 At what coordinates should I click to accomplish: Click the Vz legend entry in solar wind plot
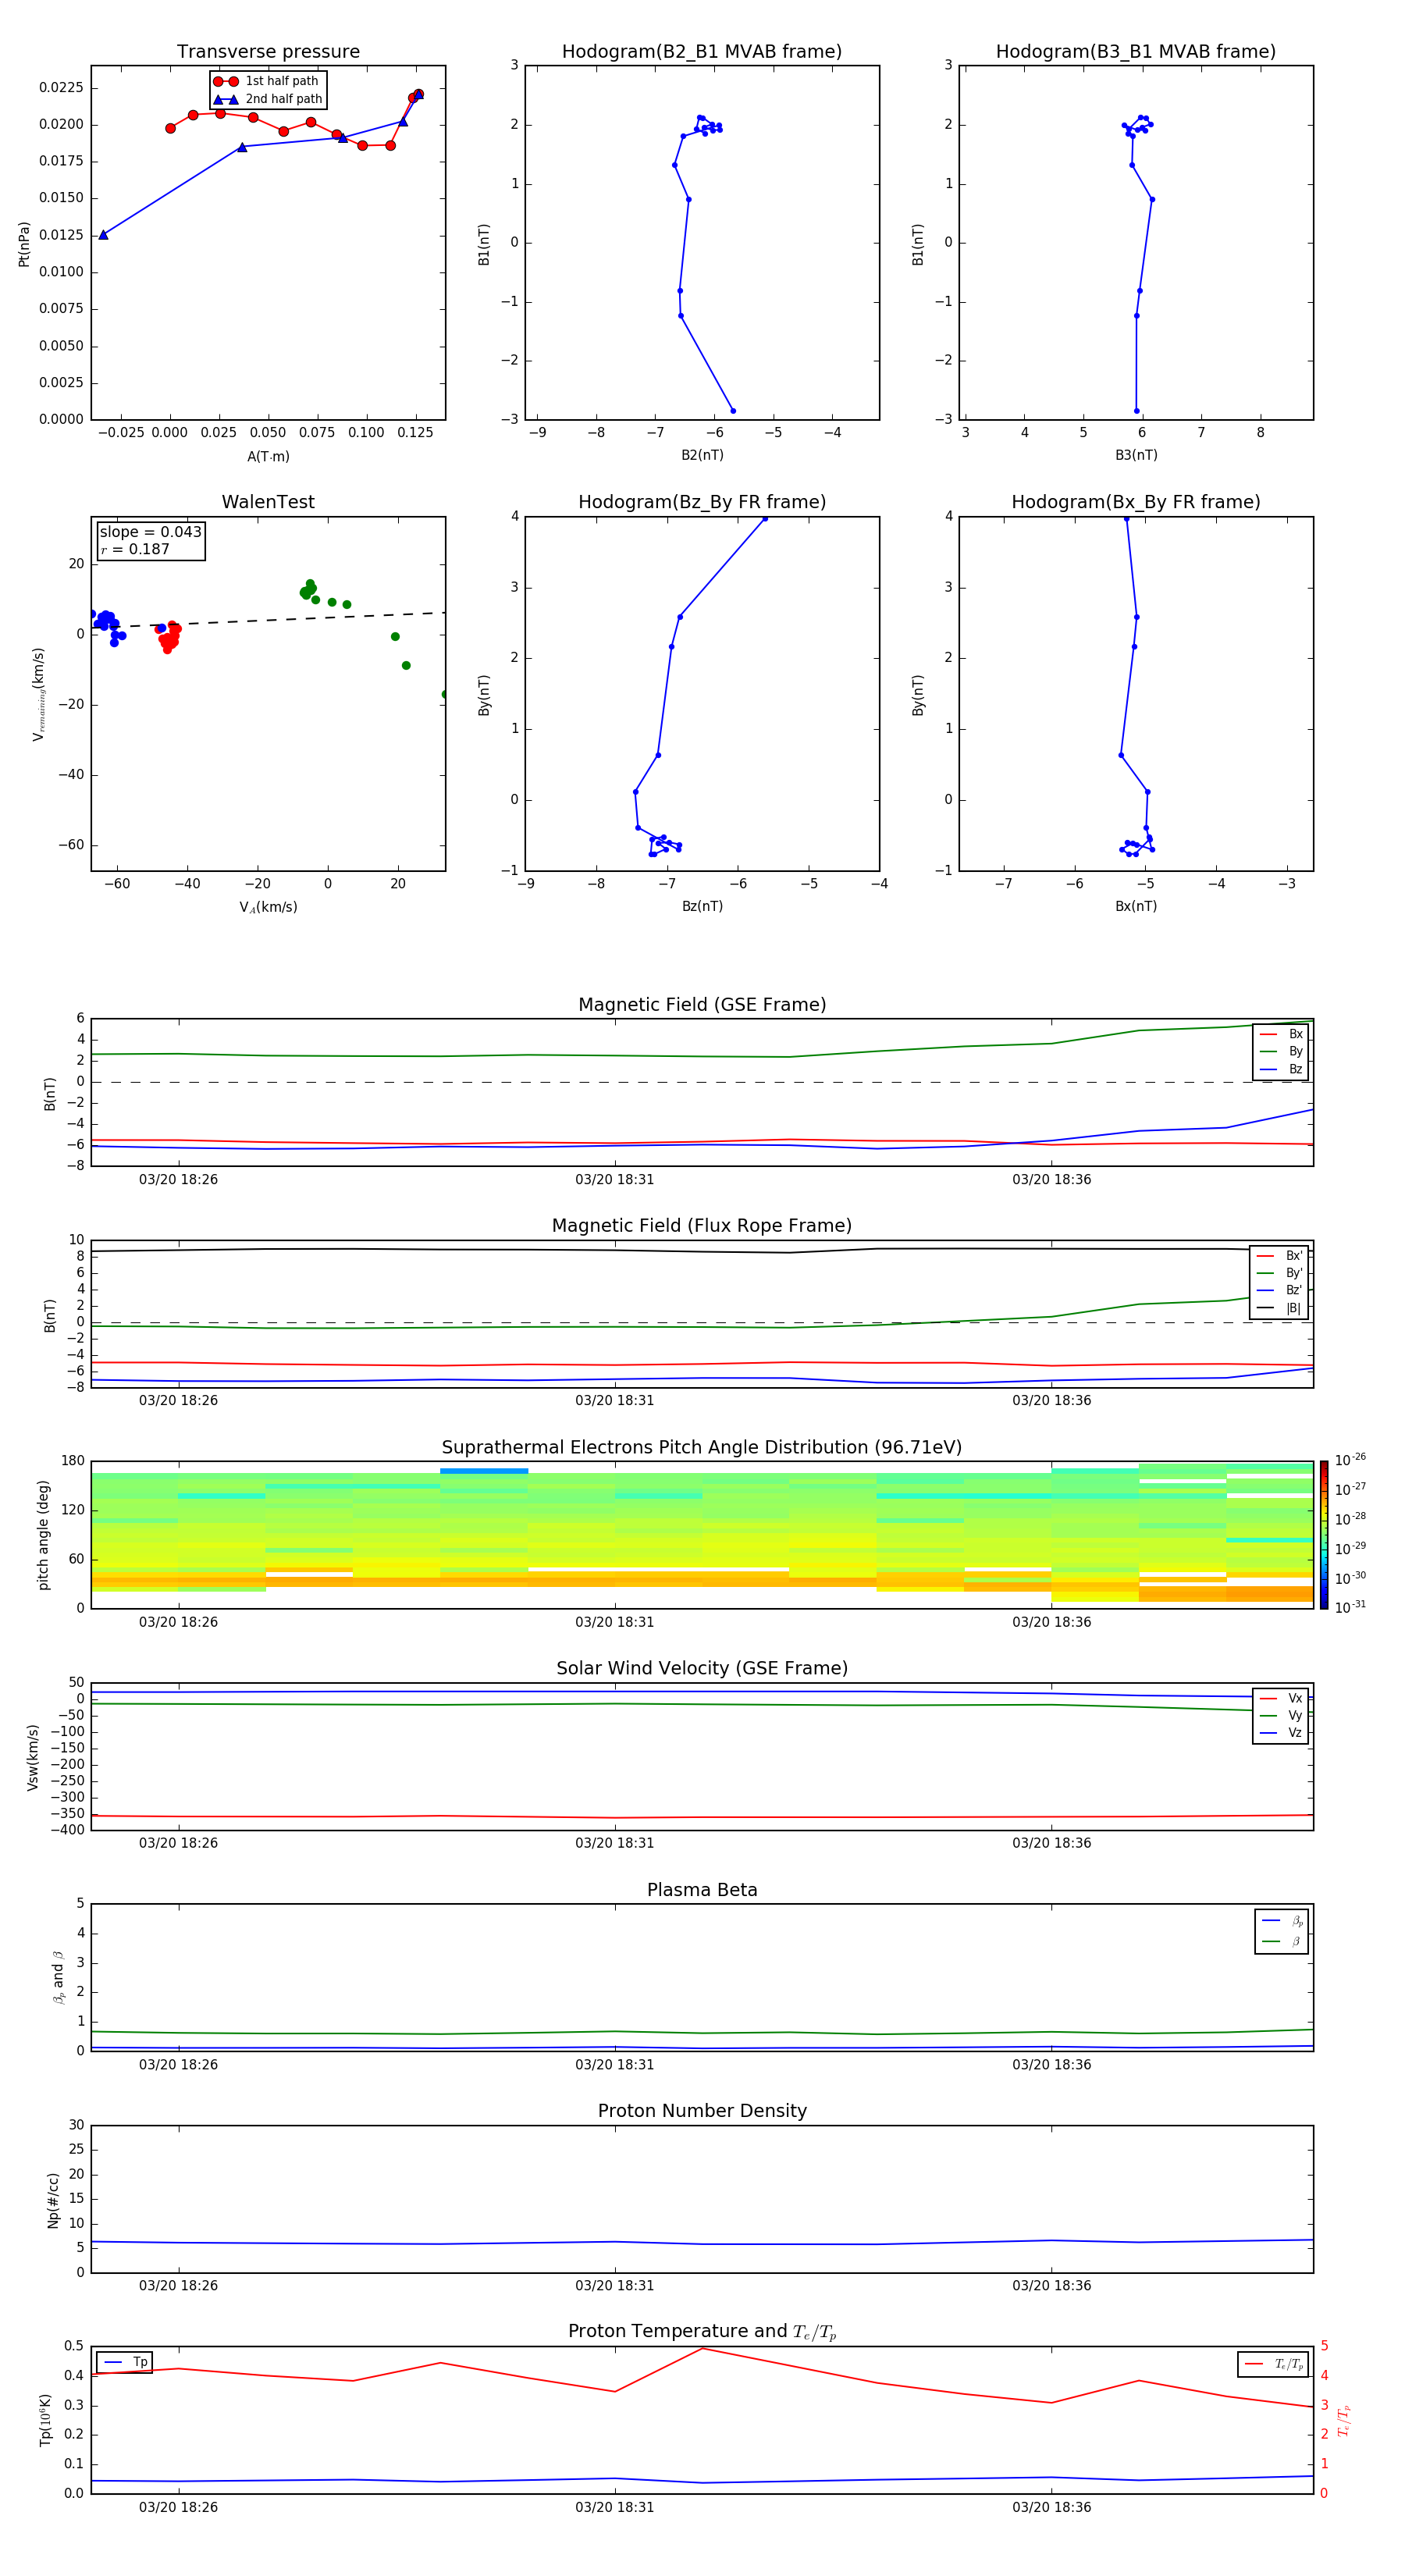1282,1733
